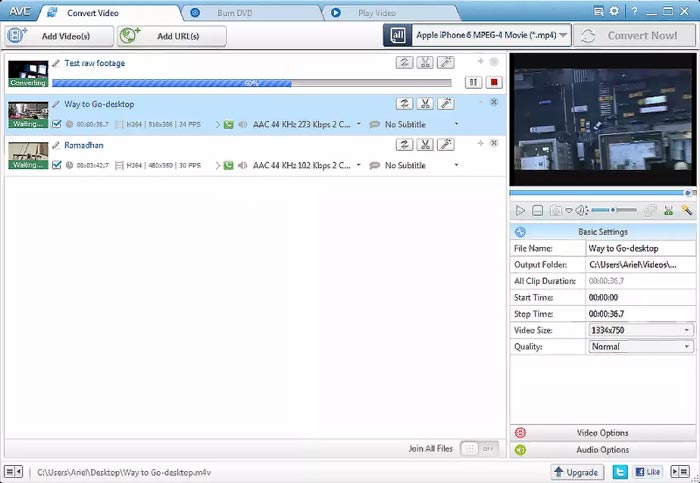Adjust the preview volume slider
Image resolution: width=700 pixels, height=483 pixels.
(x=614, y=210)
